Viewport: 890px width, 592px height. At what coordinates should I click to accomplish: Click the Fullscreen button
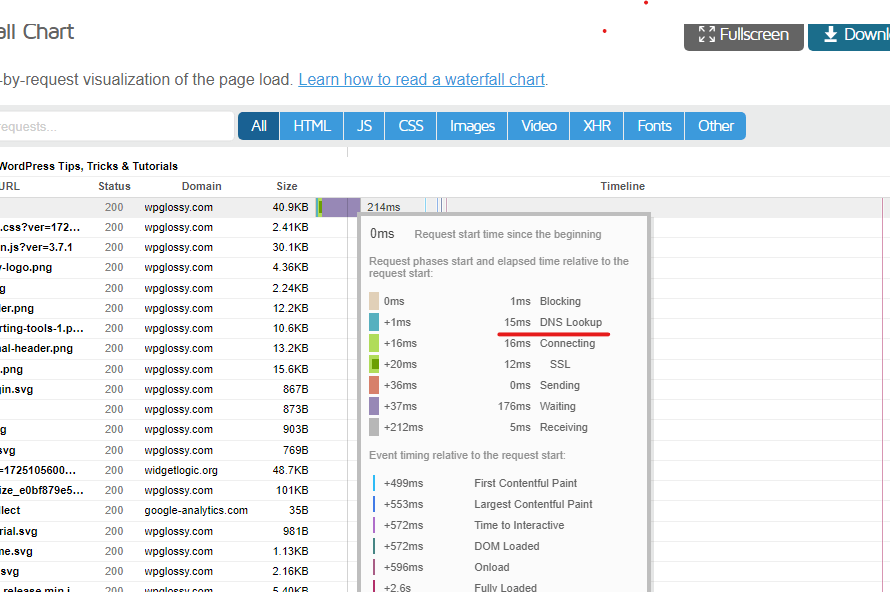tap(744, 35)
